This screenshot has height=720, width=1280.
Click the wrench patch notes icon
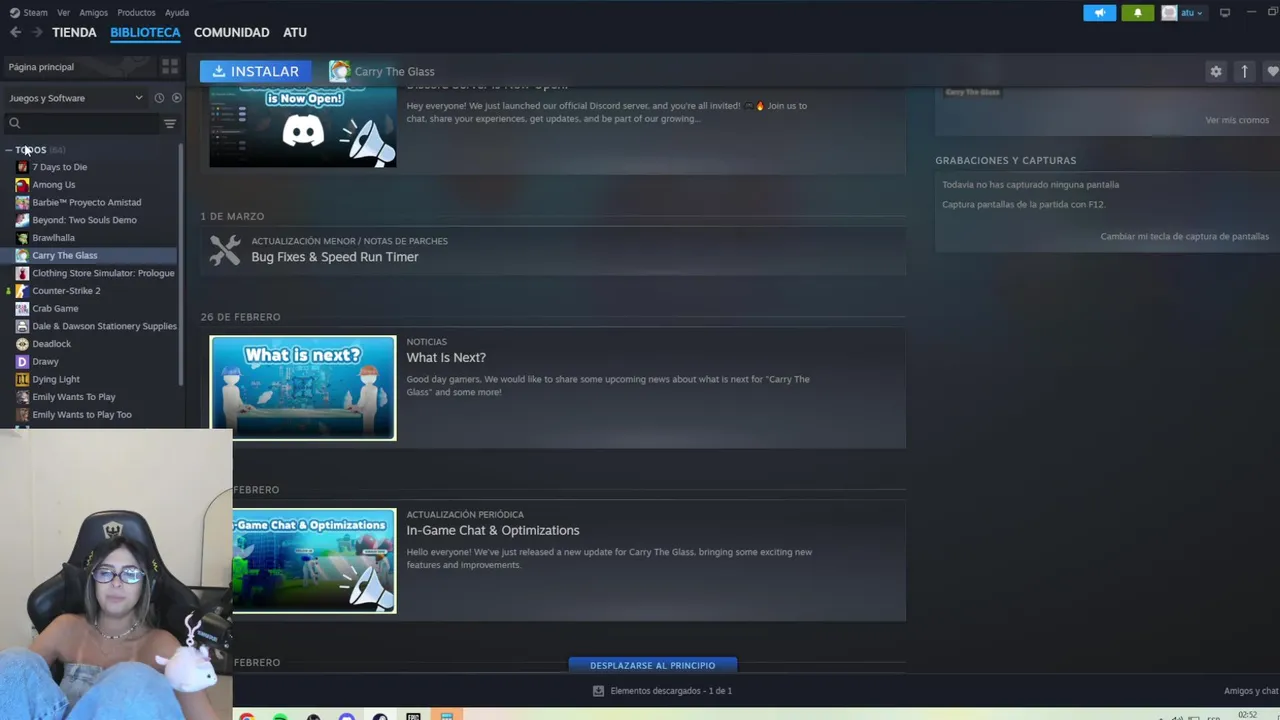click(225, 250)
